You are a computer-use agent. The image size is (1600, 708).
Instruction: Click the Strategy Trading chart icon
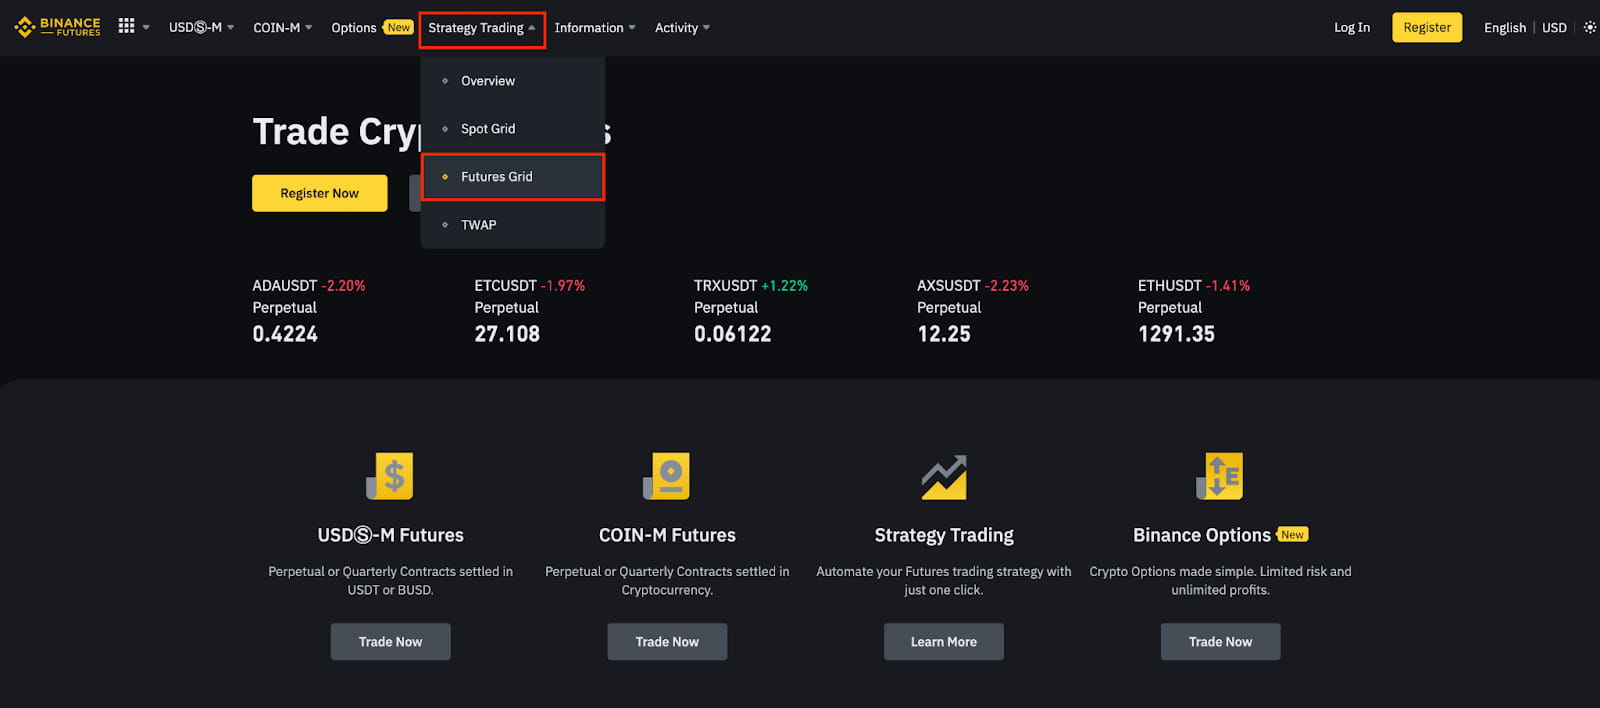(x=944, y=476)
